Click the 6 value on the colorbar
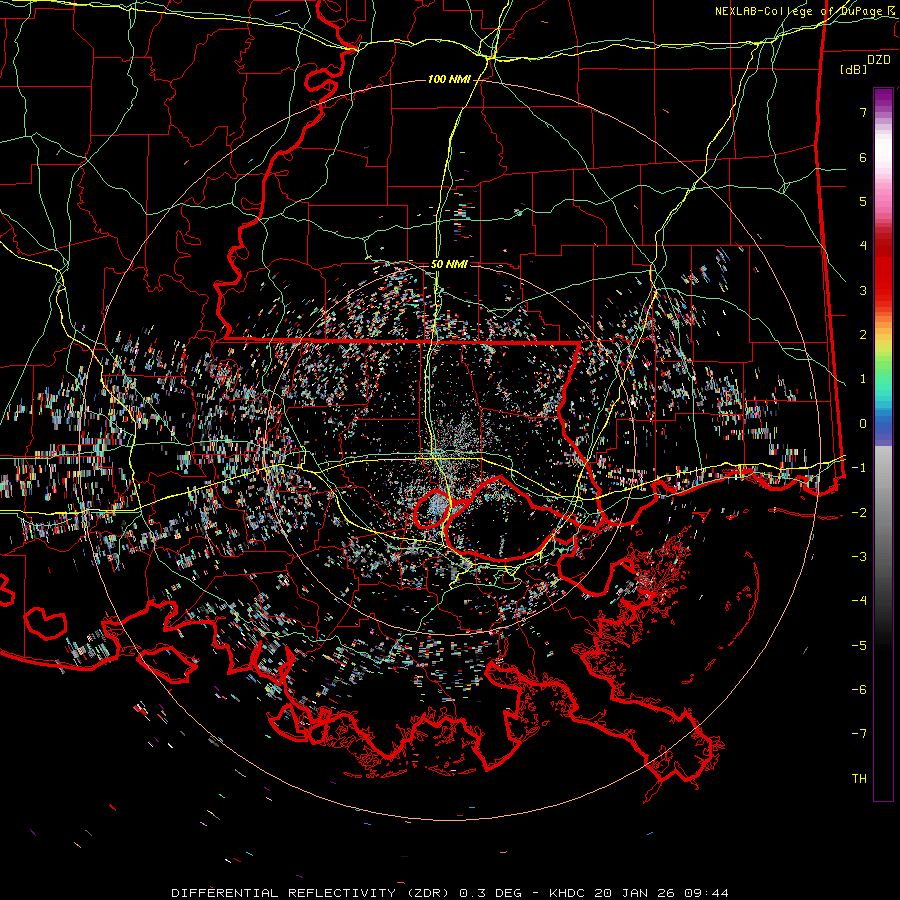The height and width of the screenshot is (900, 900). [863, 157]
